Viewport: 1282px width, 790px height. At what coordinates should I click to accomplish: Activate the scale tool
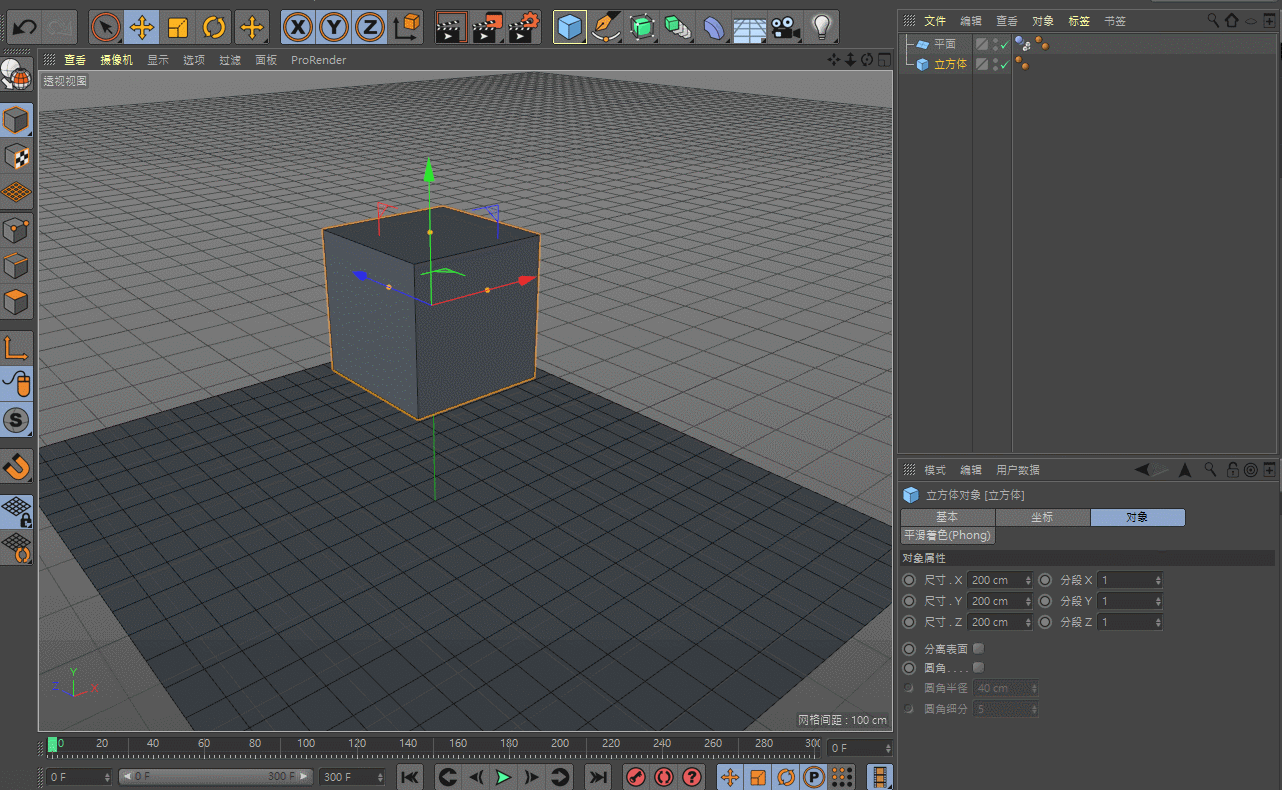click(x=178, y=27)
